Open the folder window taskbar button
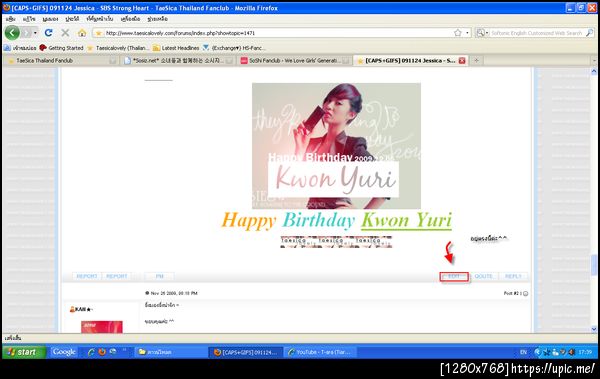 (170, 352)
